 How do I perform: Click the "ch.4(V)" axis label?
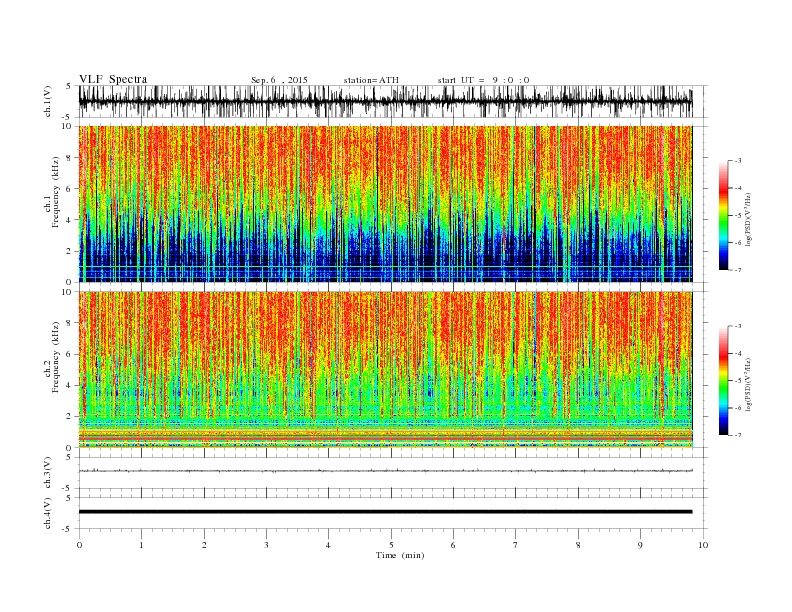click(x=48, y=513)
